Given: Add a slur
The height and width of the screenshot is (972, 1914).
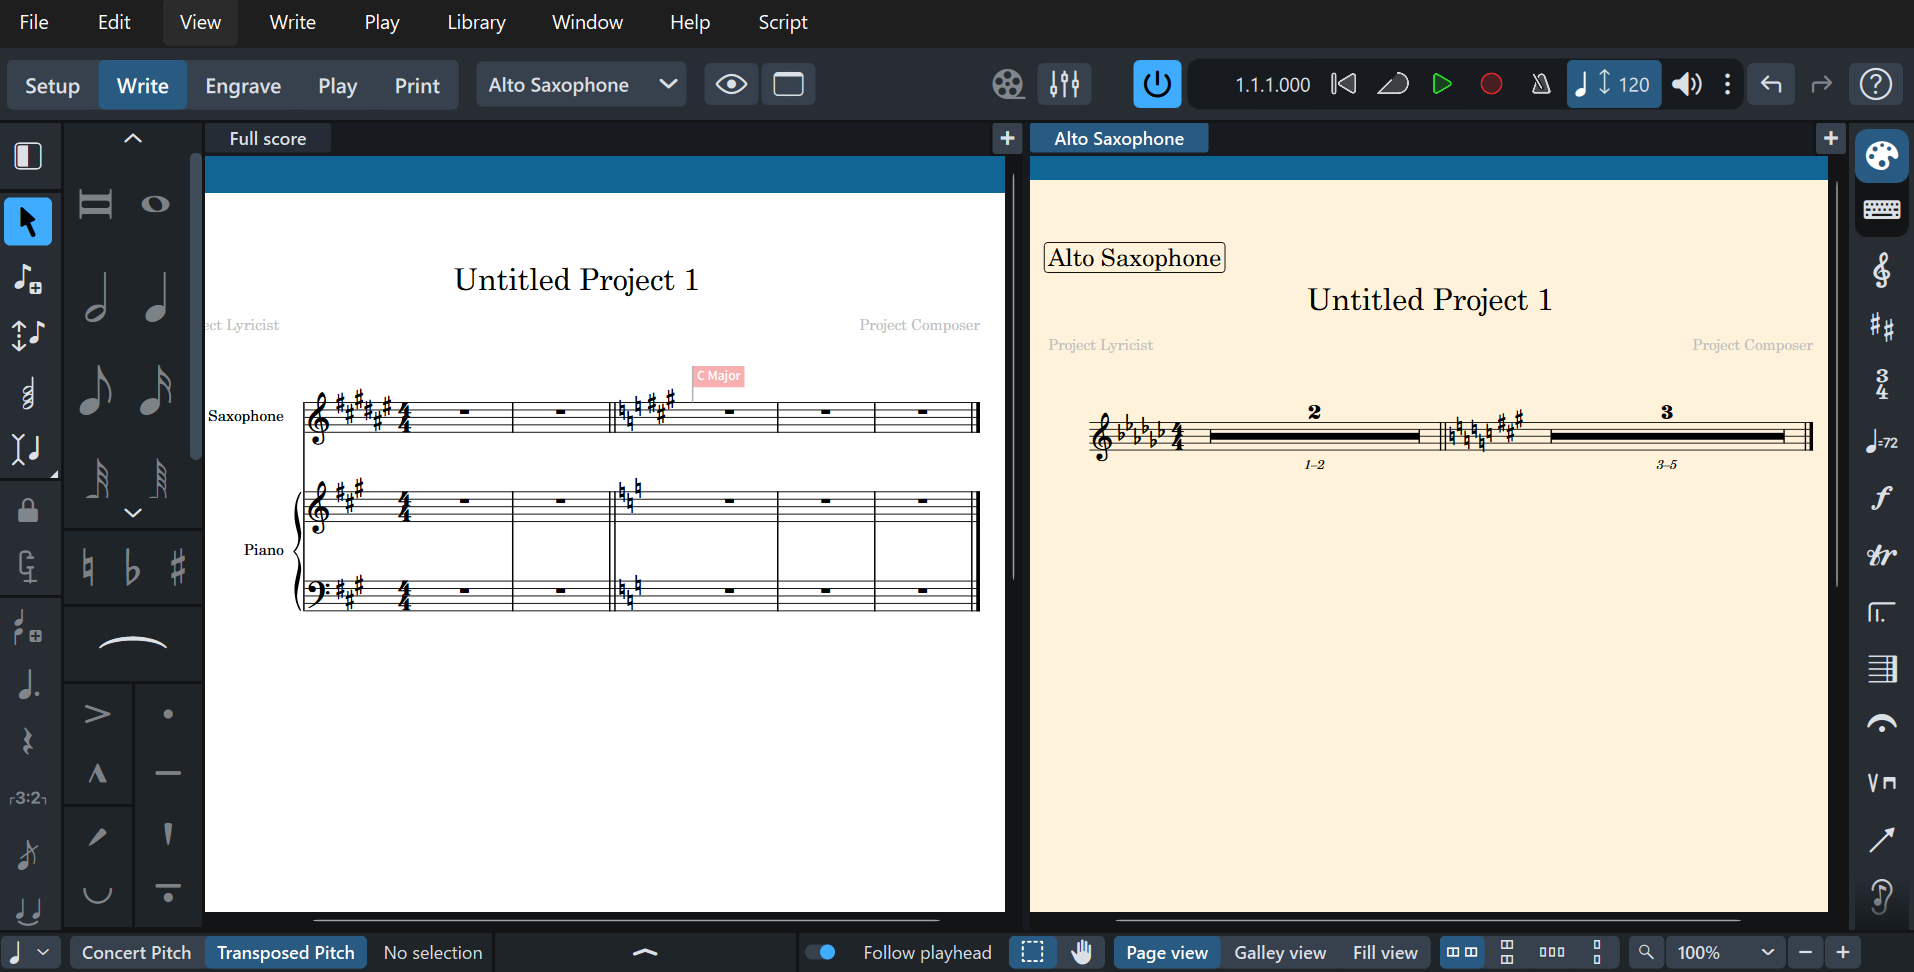Looking at the screenshot, I should click(133, 643).
